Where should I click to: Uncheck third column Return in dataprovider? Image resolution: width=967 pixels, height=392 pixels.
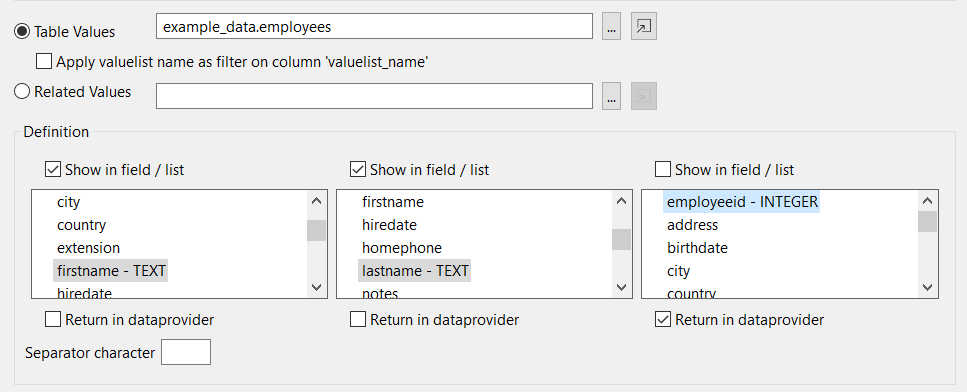tap(663, 319)
